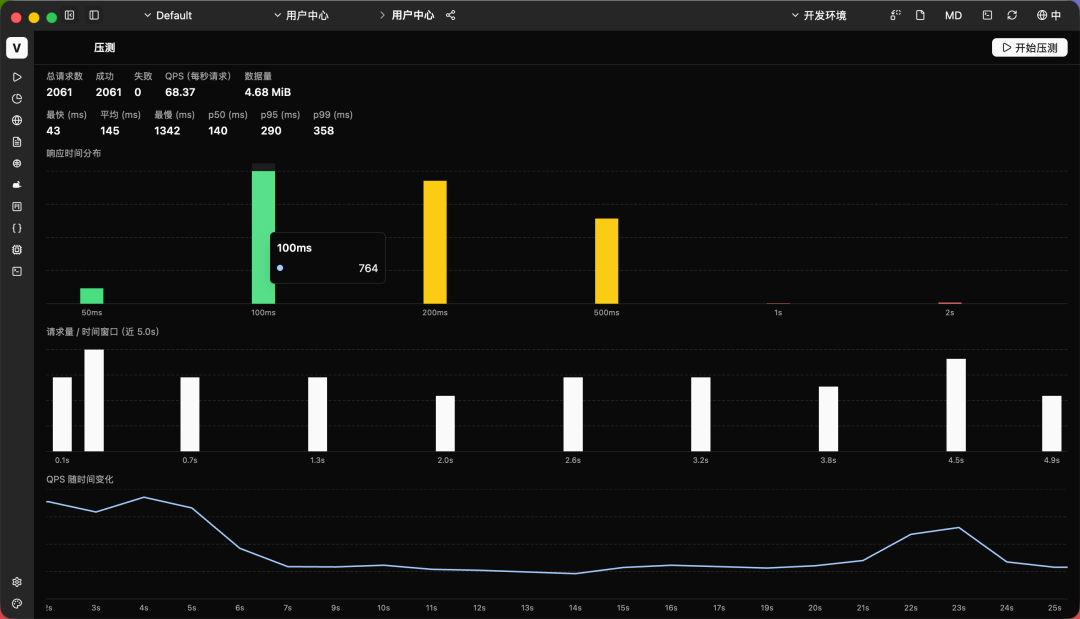Image resolution: width=1080 pixels, height=619 pixels.
Task: Open the curly braces sidebar icon
Action: click(x=17, y=228)
